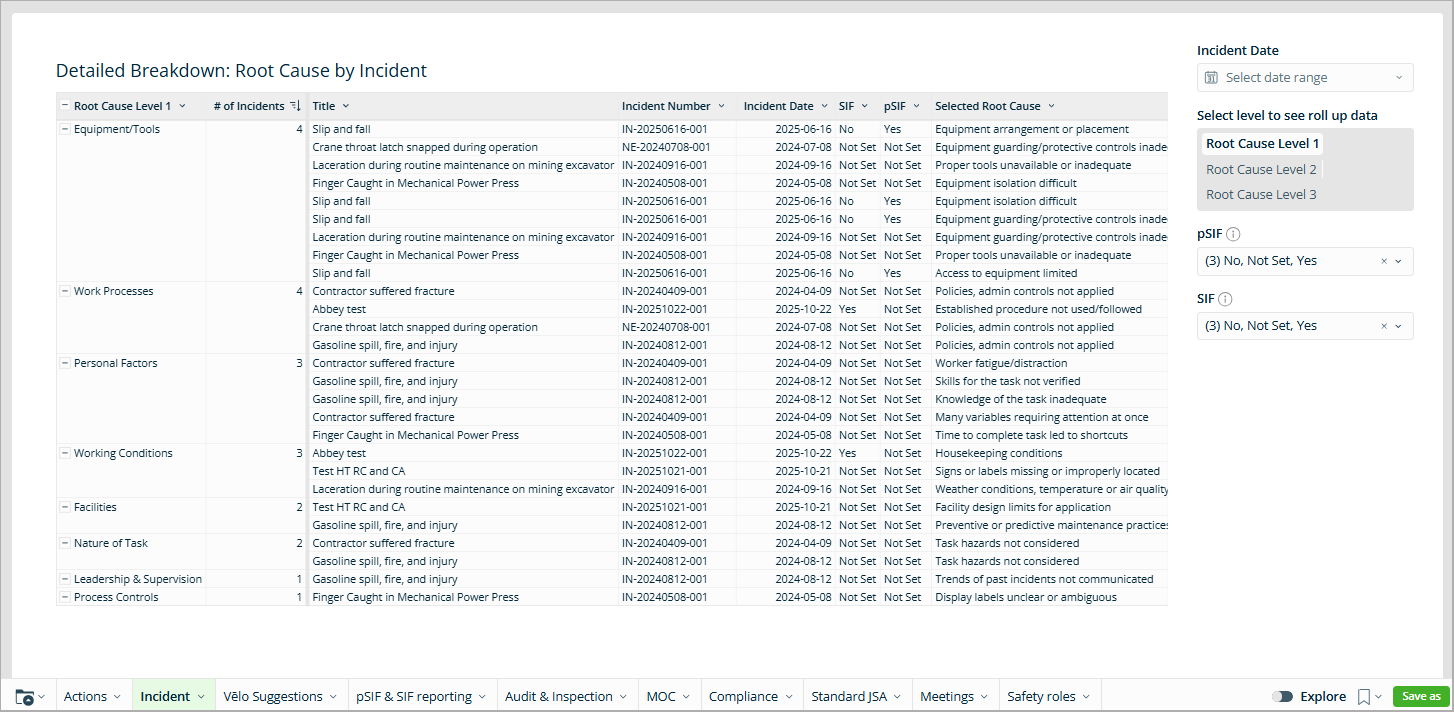
Task: Click the SIF info icon
Action: click(1225, 299)
